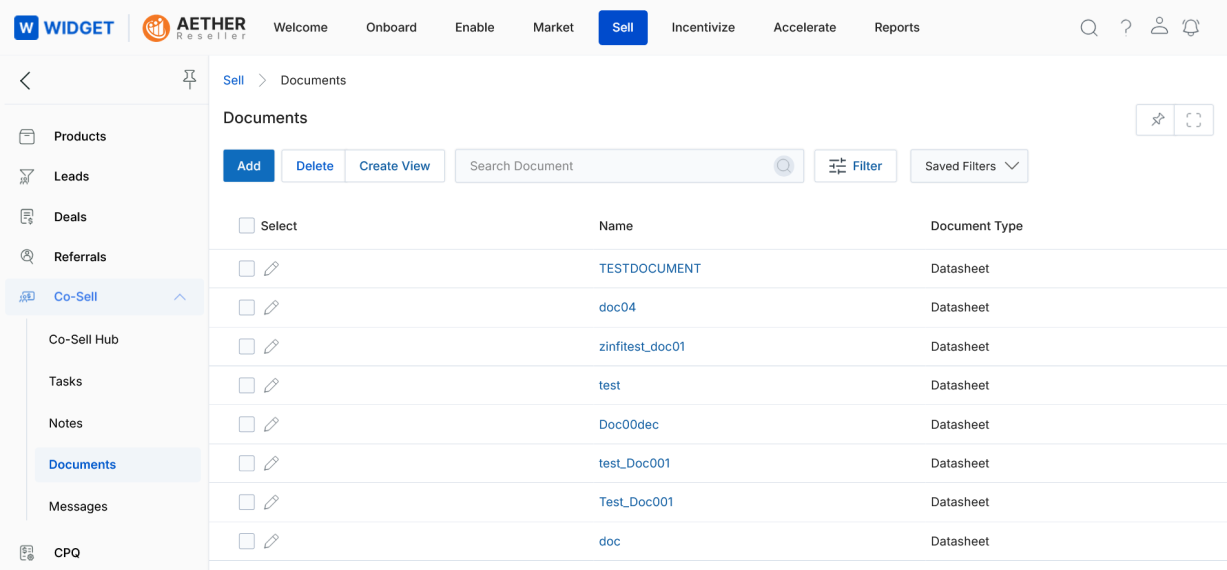Click pencil icon for test_Doc001 row

tap(271, 463)
